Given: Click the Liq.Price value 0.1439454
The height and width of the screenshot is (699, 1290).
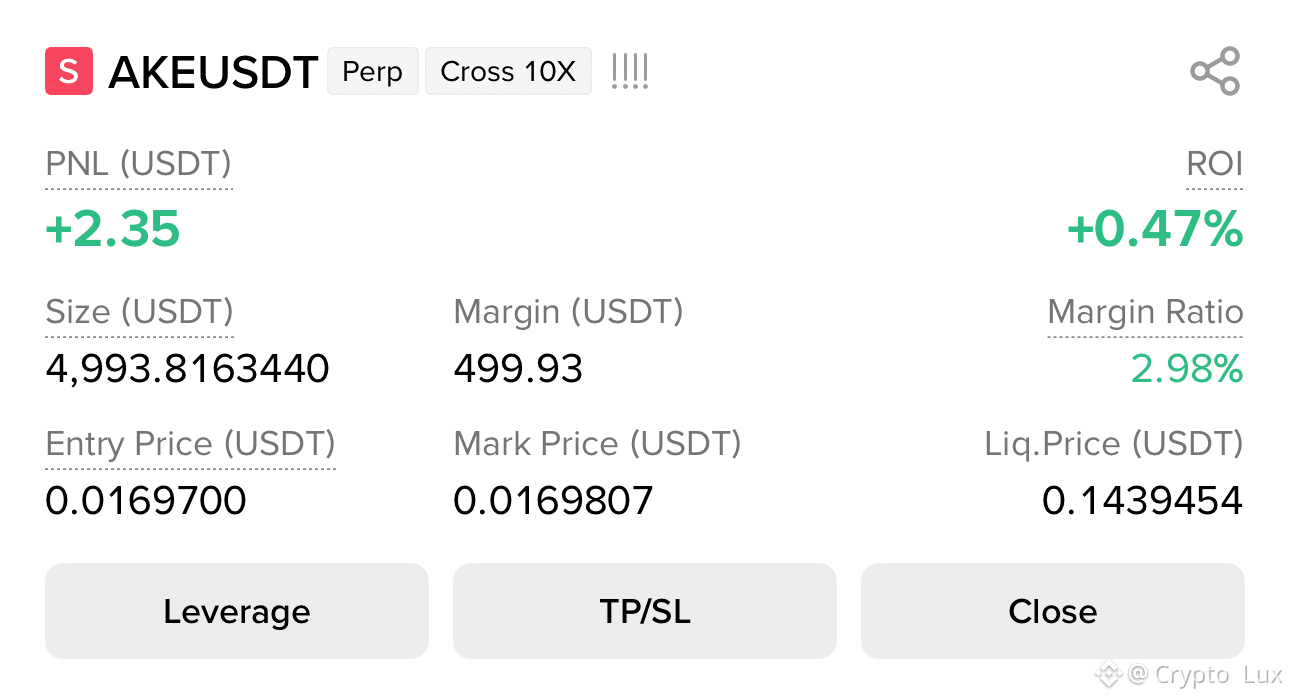Looking at the screenshot, I should pyautogui.click(x=1143, y=500).
